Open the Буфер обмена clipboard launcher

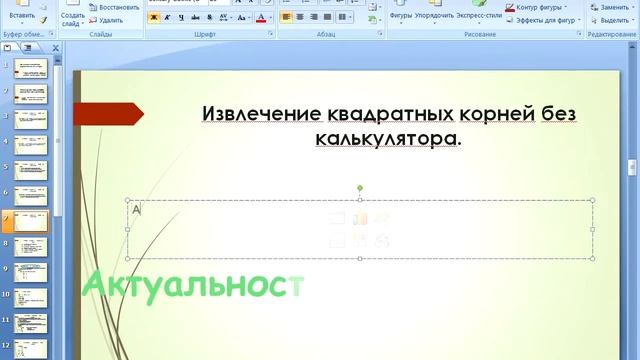[51, 34]
